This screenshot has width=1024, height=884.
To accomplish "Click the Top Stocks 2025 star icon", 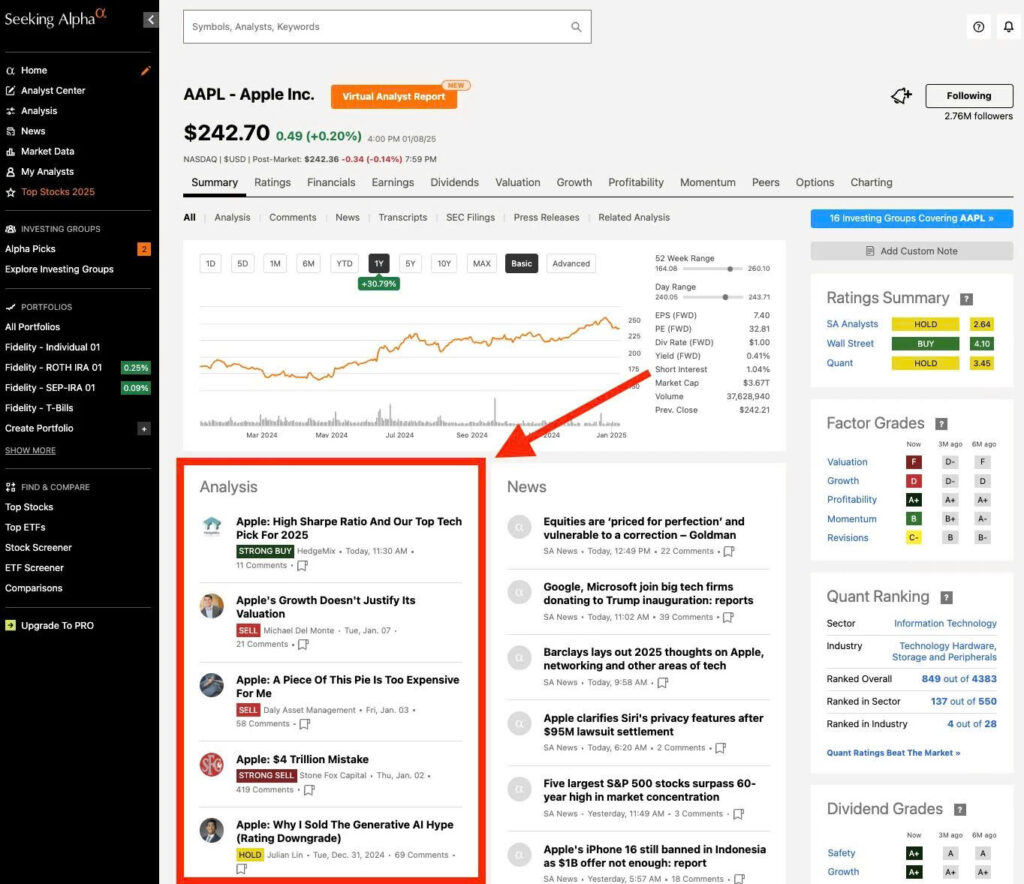I will point(10,192).
